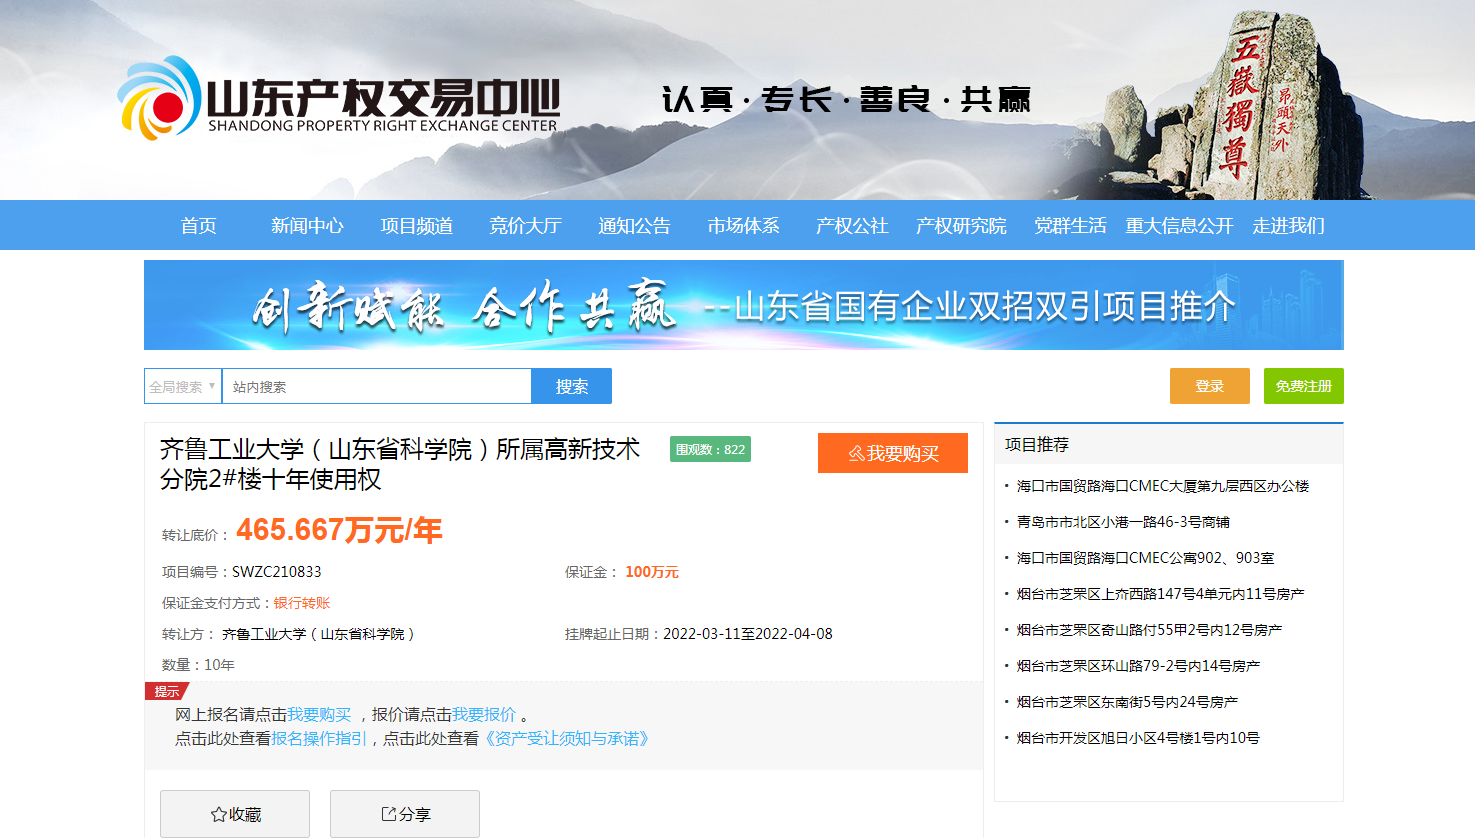Click the 创新赋能 合作共赢 banner
Image resolution: width=1475 pixels, height=838 pixels.
[743, 305]
